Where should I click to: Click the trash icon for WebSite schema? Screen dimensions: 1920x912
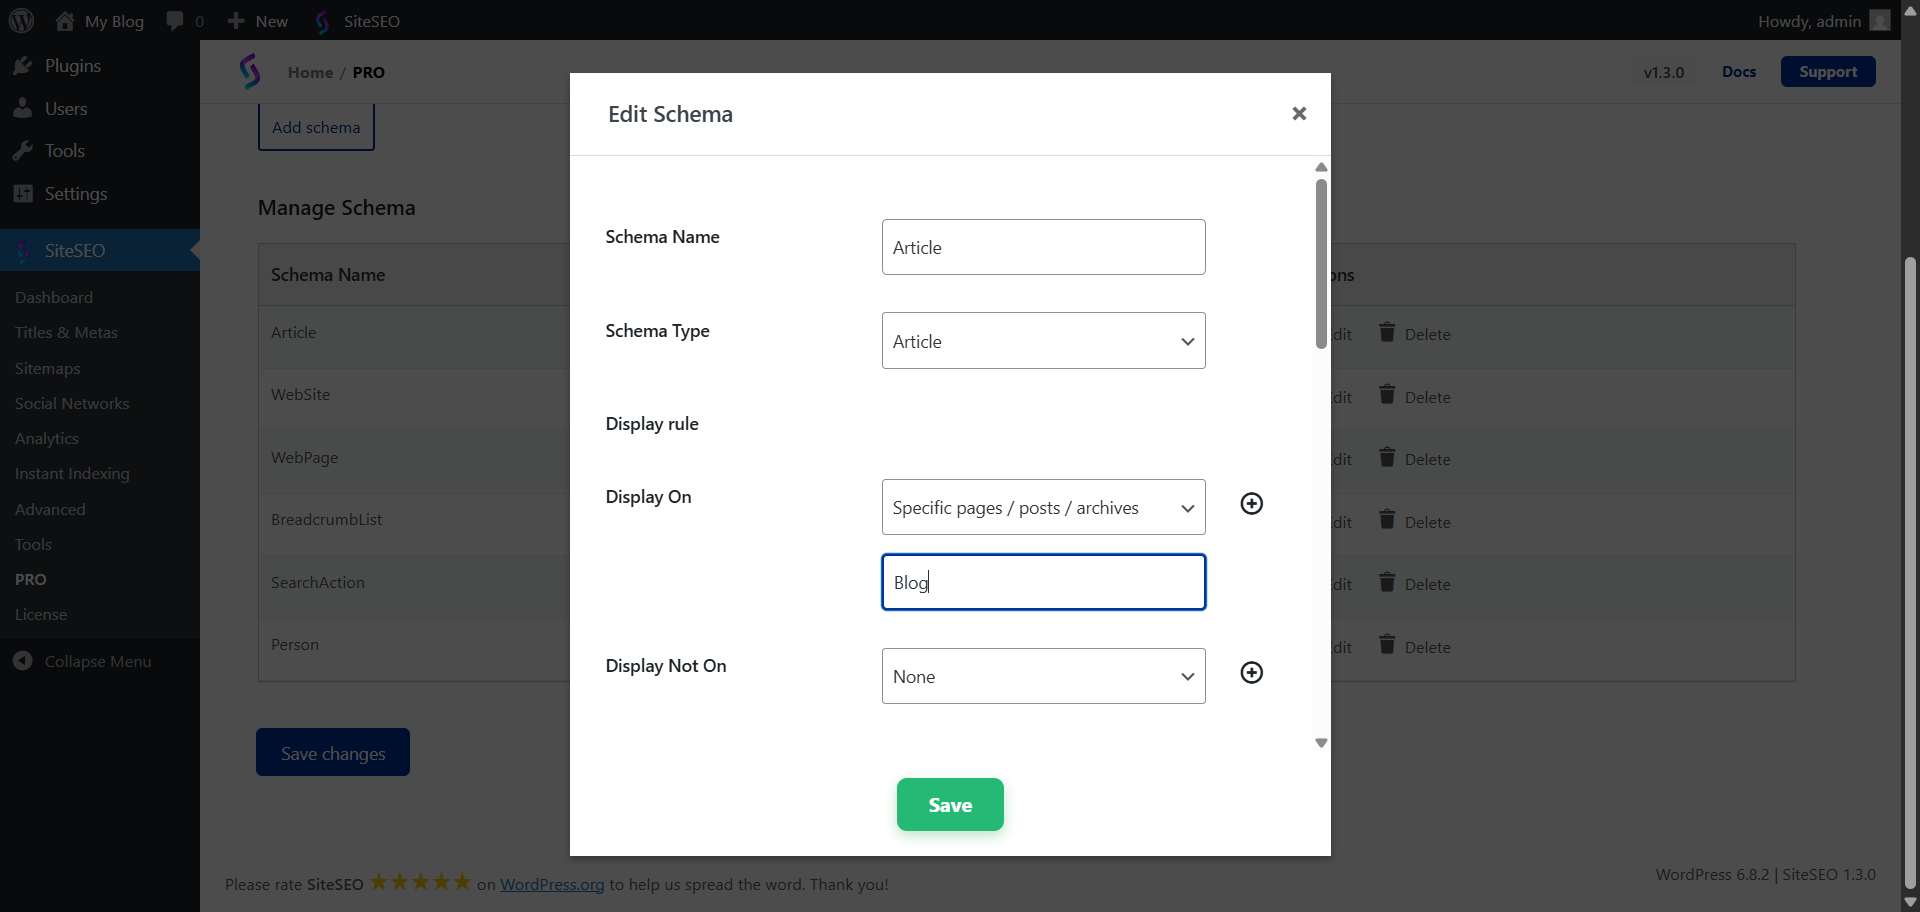tap(1387, 395)
